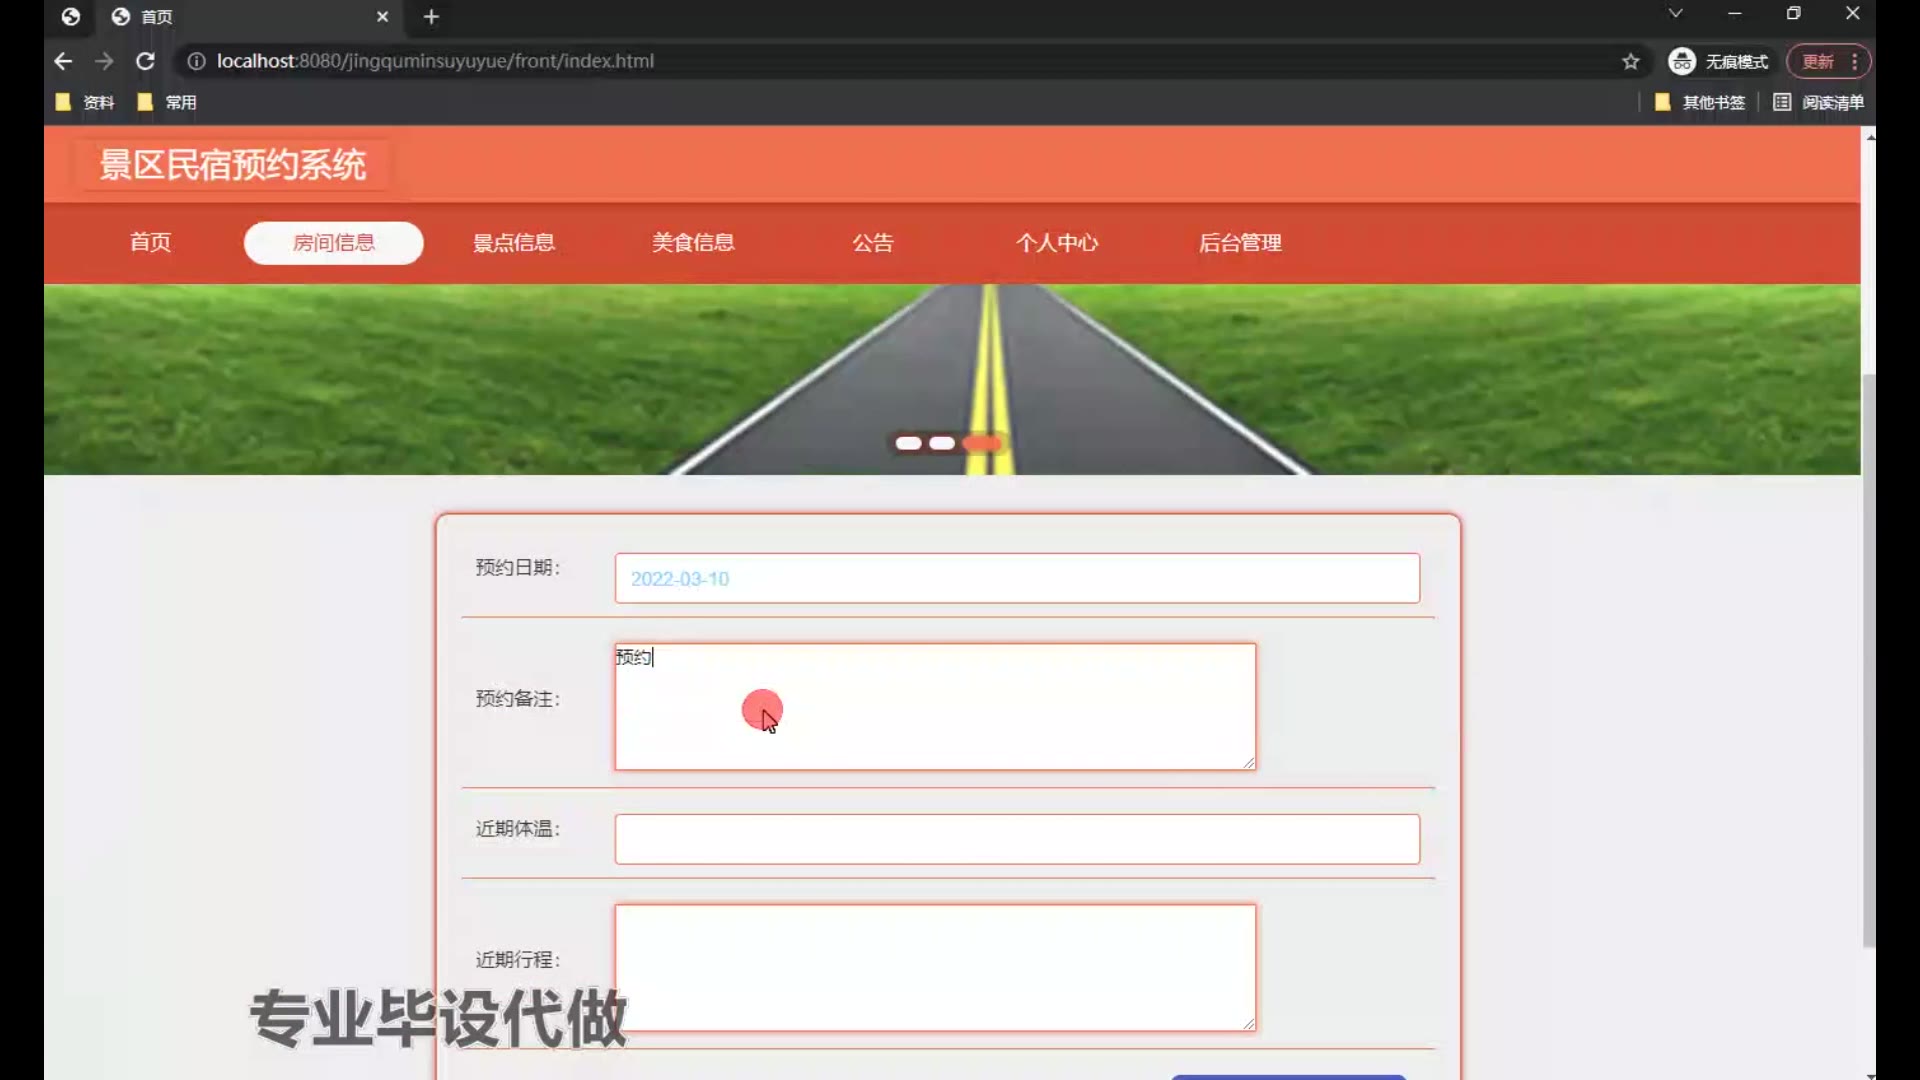Click the 近期体温 input field

coord(1017,839)
